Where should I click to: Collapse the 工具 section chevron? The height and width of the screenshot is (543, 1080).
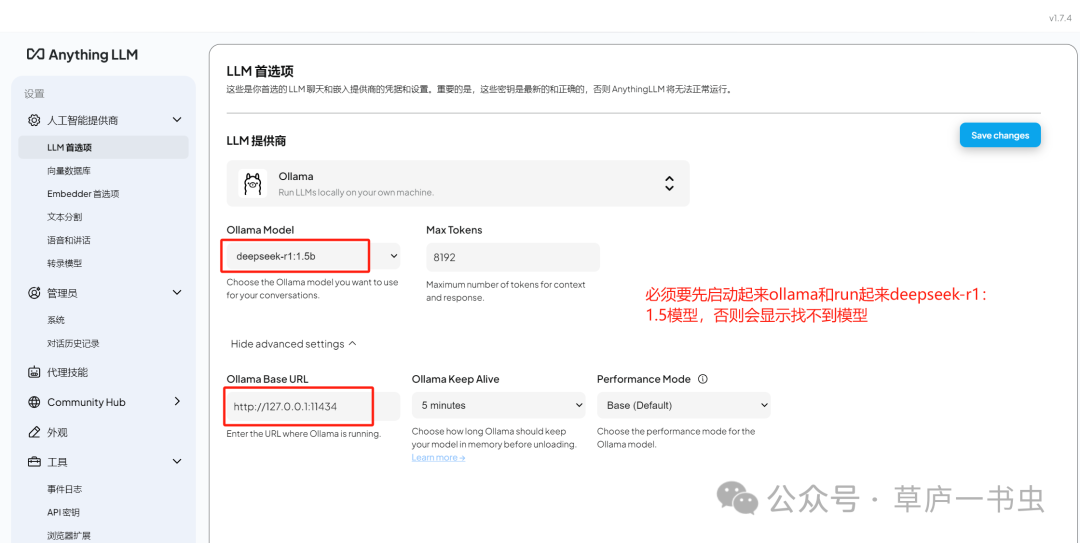177,462
